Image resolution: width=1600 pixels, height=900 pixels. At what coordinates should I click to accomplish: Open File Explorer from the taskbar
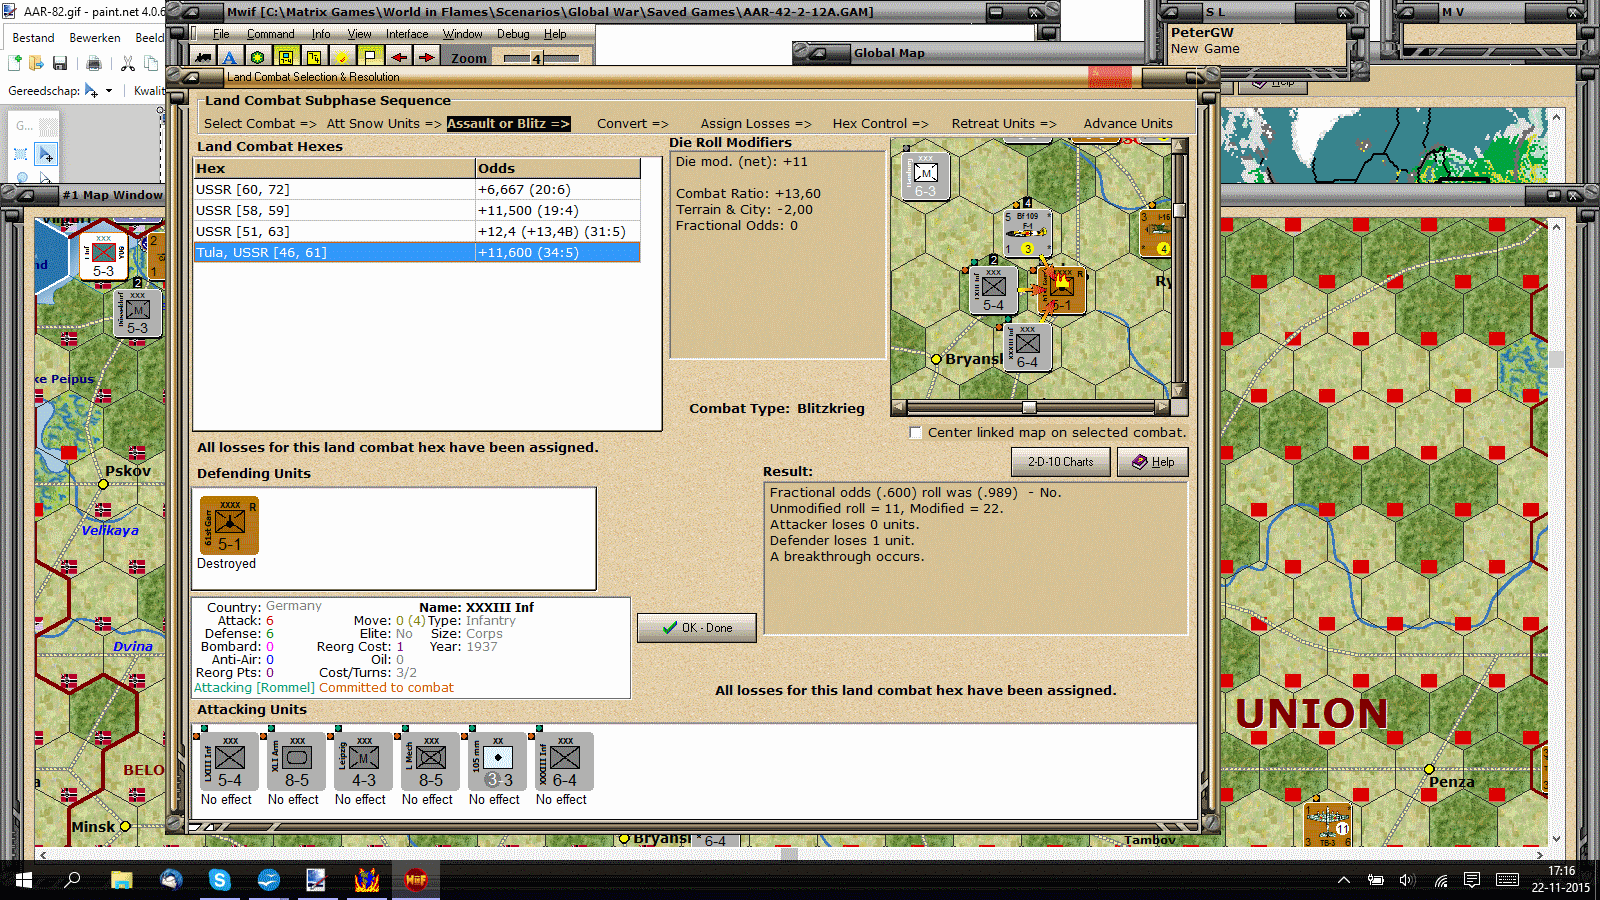tap(122, 880)
